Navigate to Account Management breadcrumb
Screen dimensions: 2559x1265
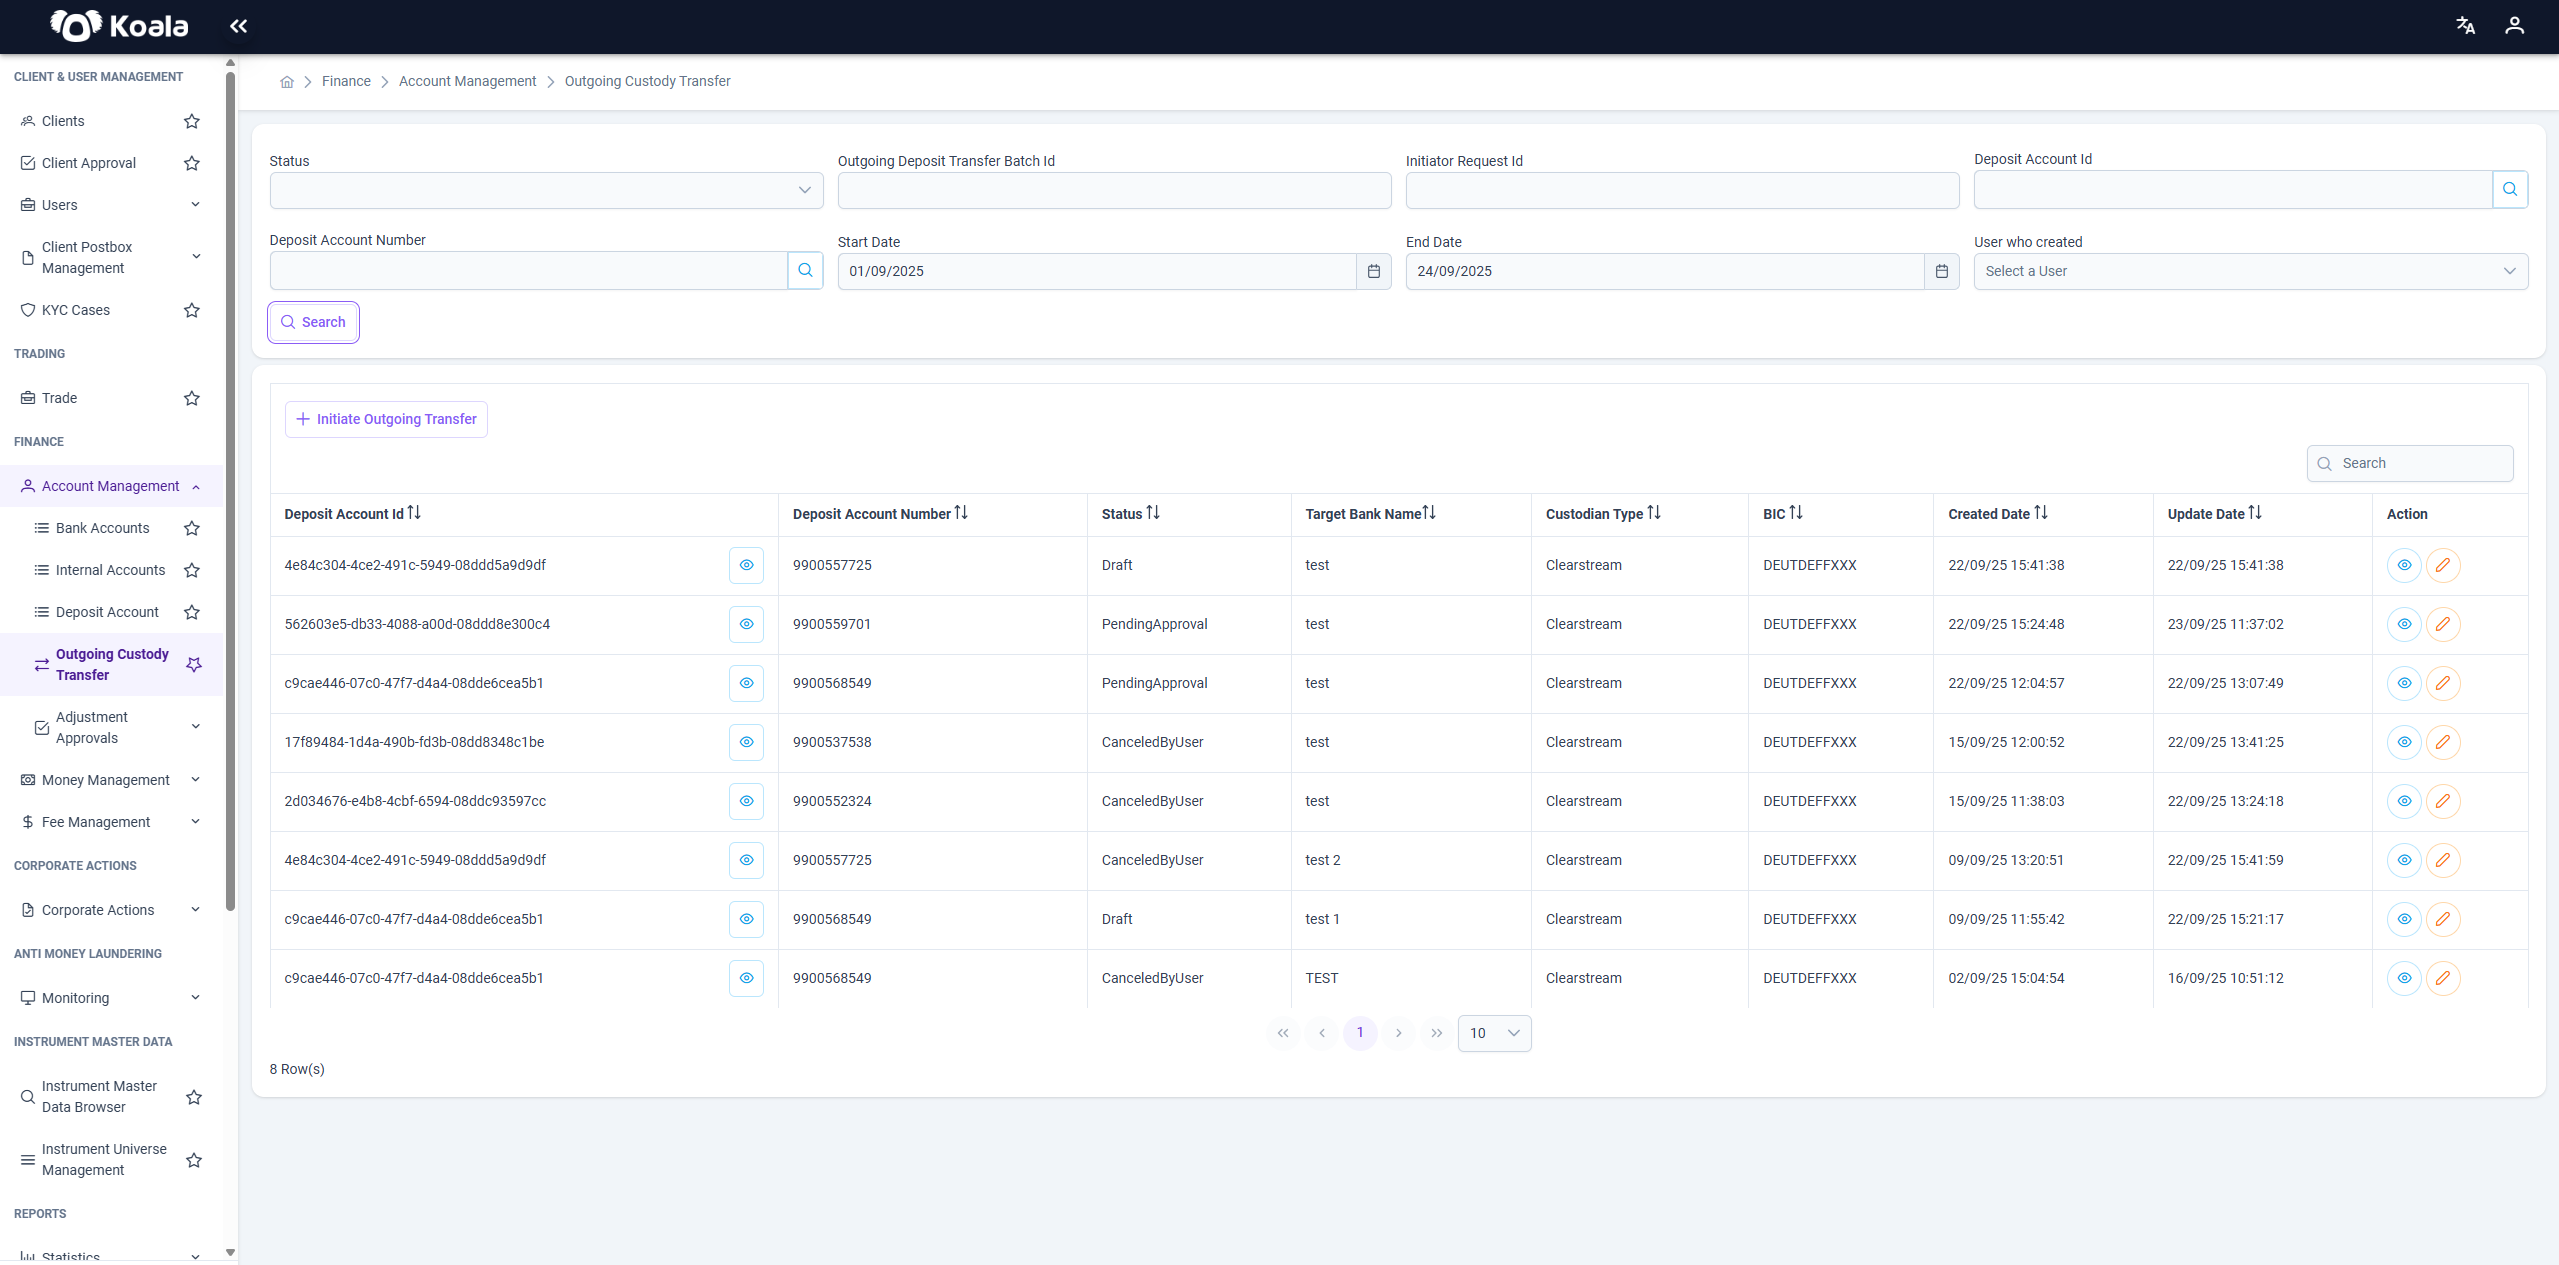[467, 82]
